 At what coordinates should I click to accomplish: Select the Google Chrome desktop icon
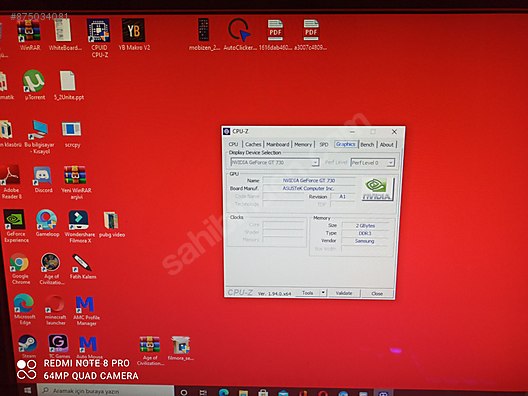pyautogui.click(x=20, y=268)
